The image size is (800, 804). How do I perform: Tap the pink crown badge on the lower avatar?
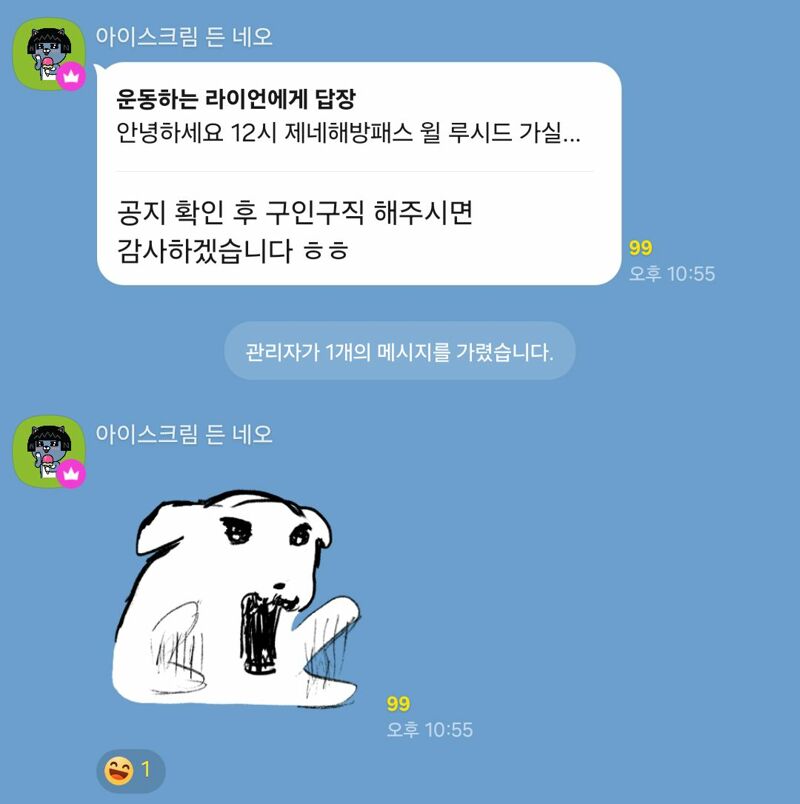click(x=71, y=474)
